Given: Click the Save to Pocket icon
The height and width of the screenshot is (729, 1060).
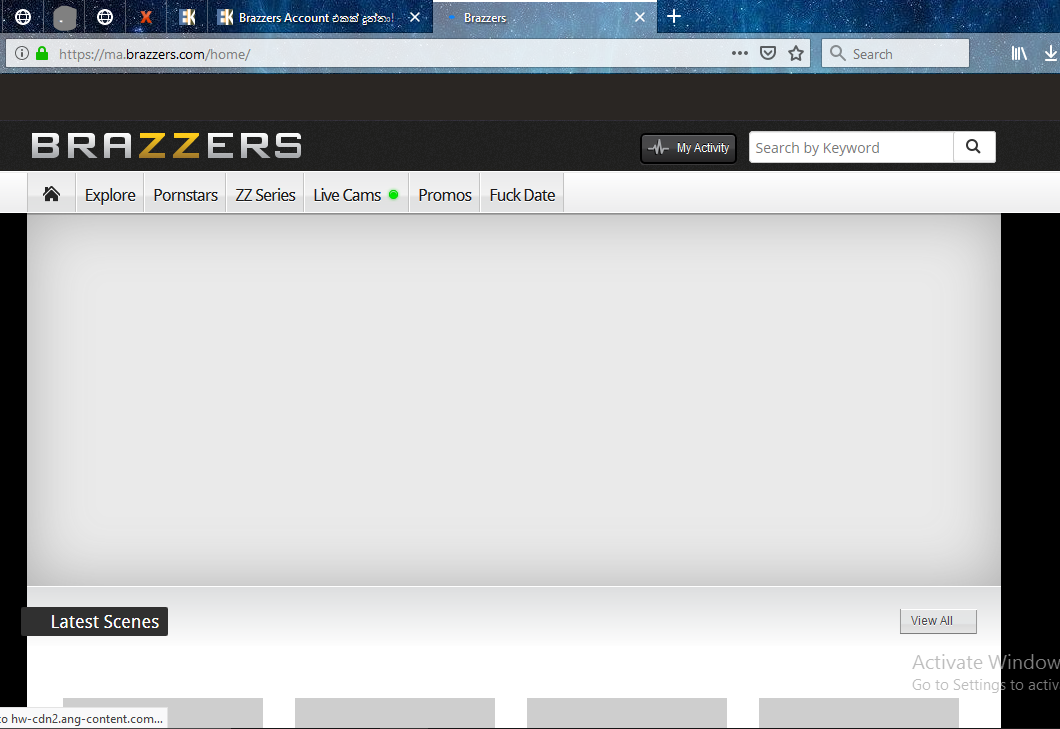Looking at the screenshot, I should (768, 53).
